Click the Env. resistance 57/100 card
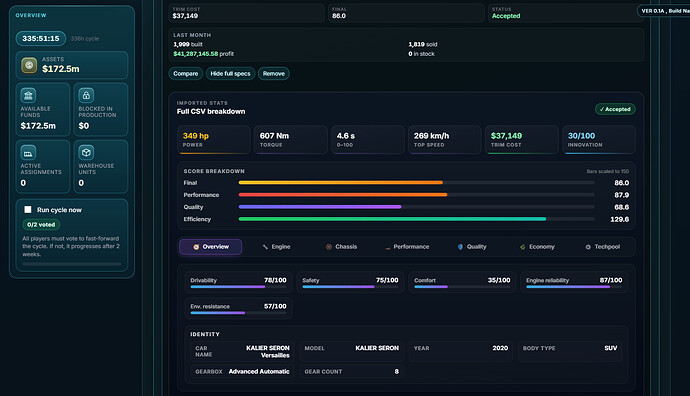Viewport: 690px width, 396px height. point(238,308)
